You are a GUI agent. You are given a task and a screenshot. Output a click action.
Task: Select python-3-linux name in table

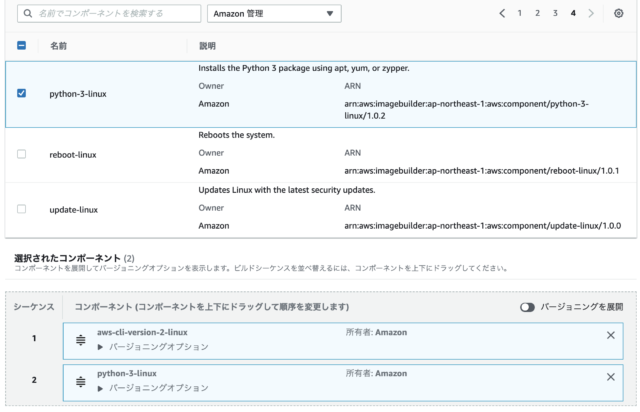pyautogui.click(x=78, y=94)
